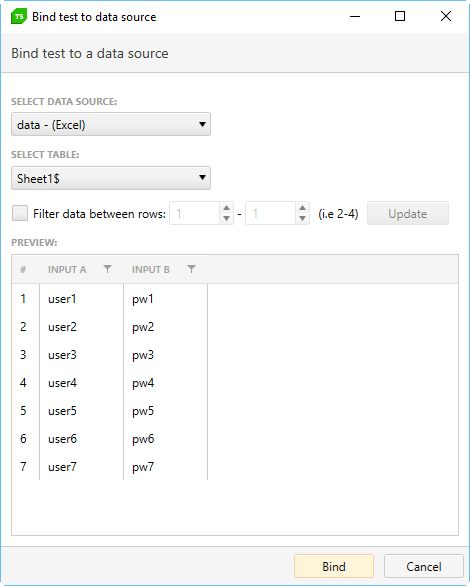
Task: Select the pw6 cell
Action: [166, 439]
